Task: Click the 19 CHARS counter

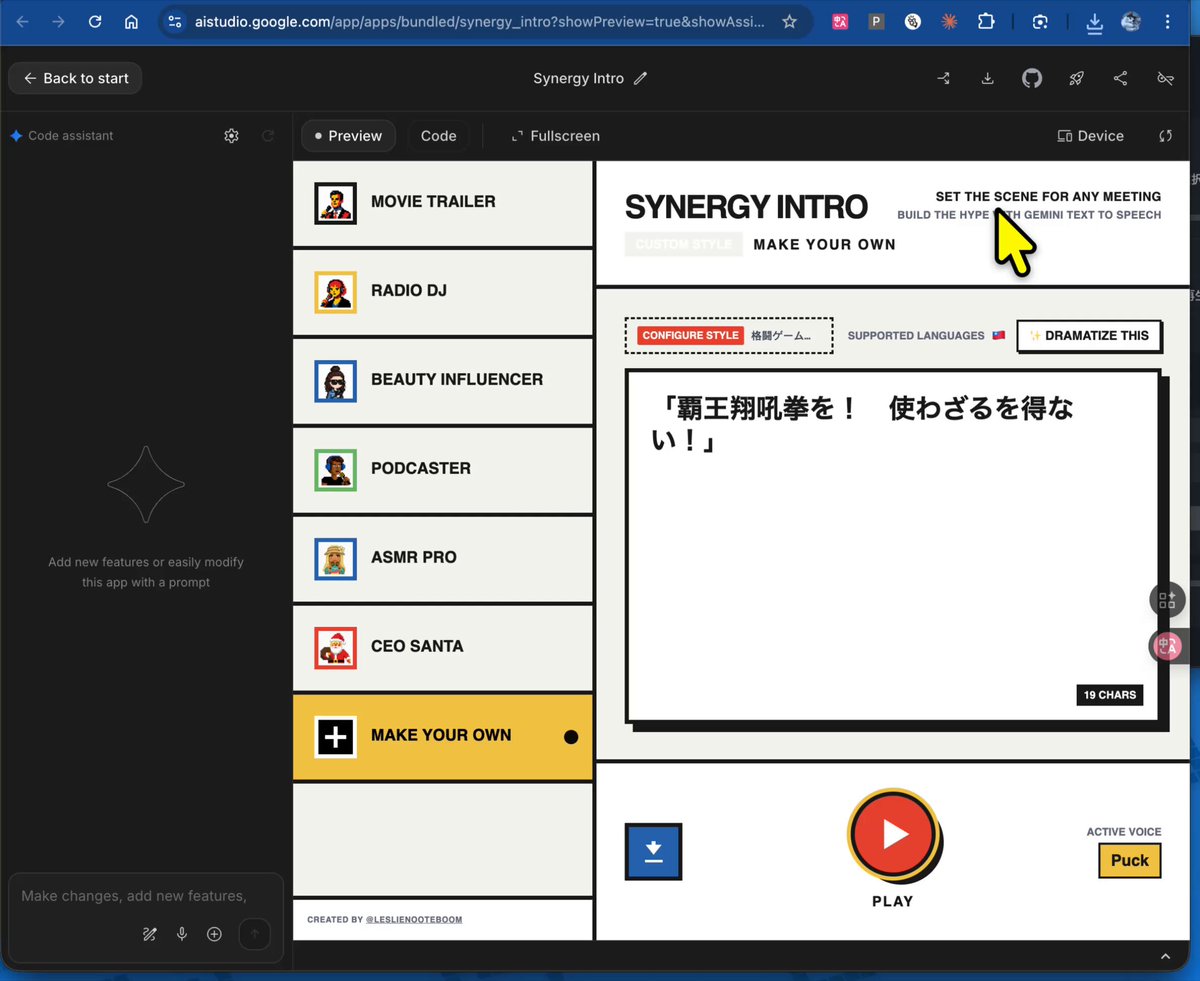Action: coord(1110,695)
